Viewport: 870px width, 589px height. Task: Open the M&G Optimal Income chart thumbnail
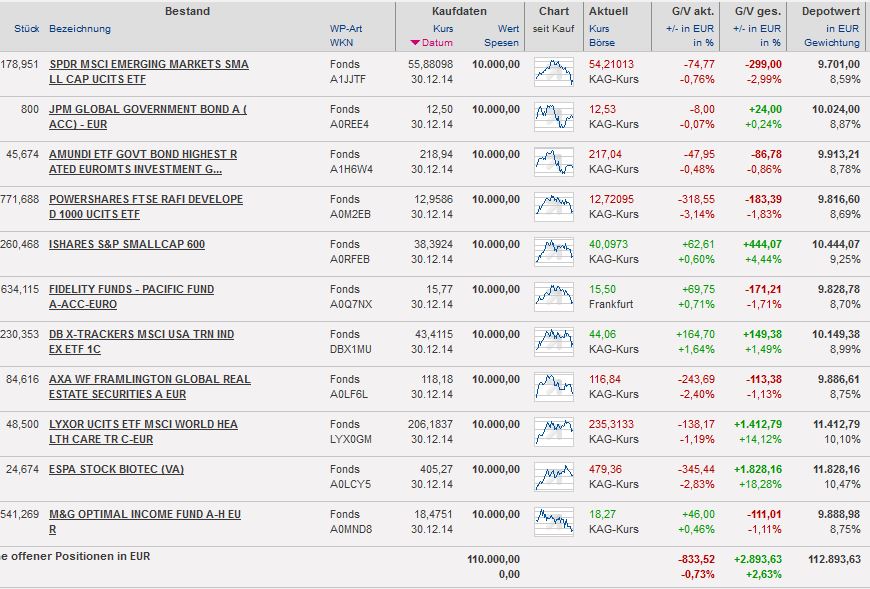pos(554,522)
